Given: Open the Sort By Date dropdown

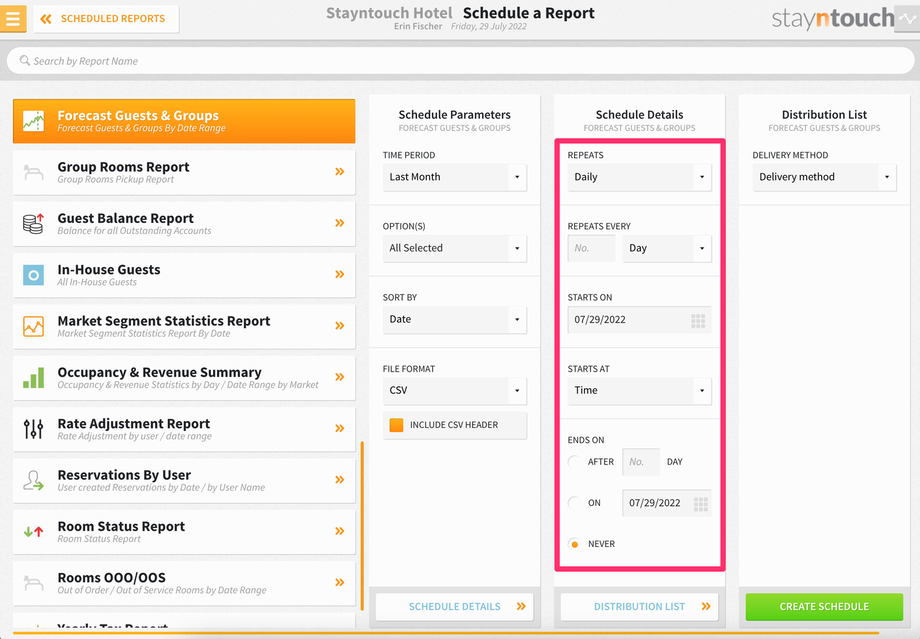Looking at the screenshot, I should 455,320.
